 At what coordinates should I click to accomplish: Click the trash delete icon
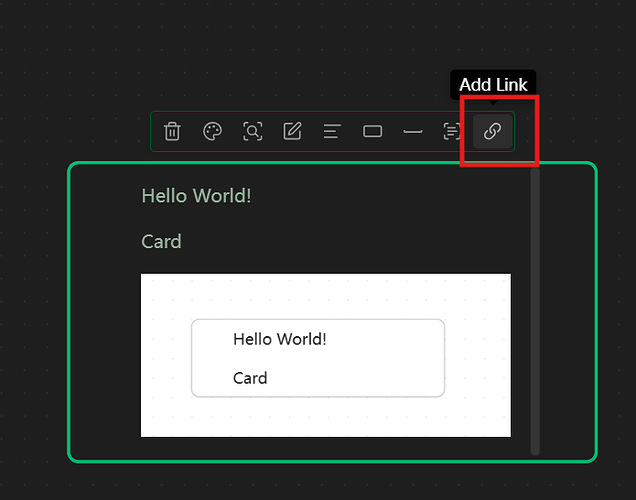pos(172,131)
